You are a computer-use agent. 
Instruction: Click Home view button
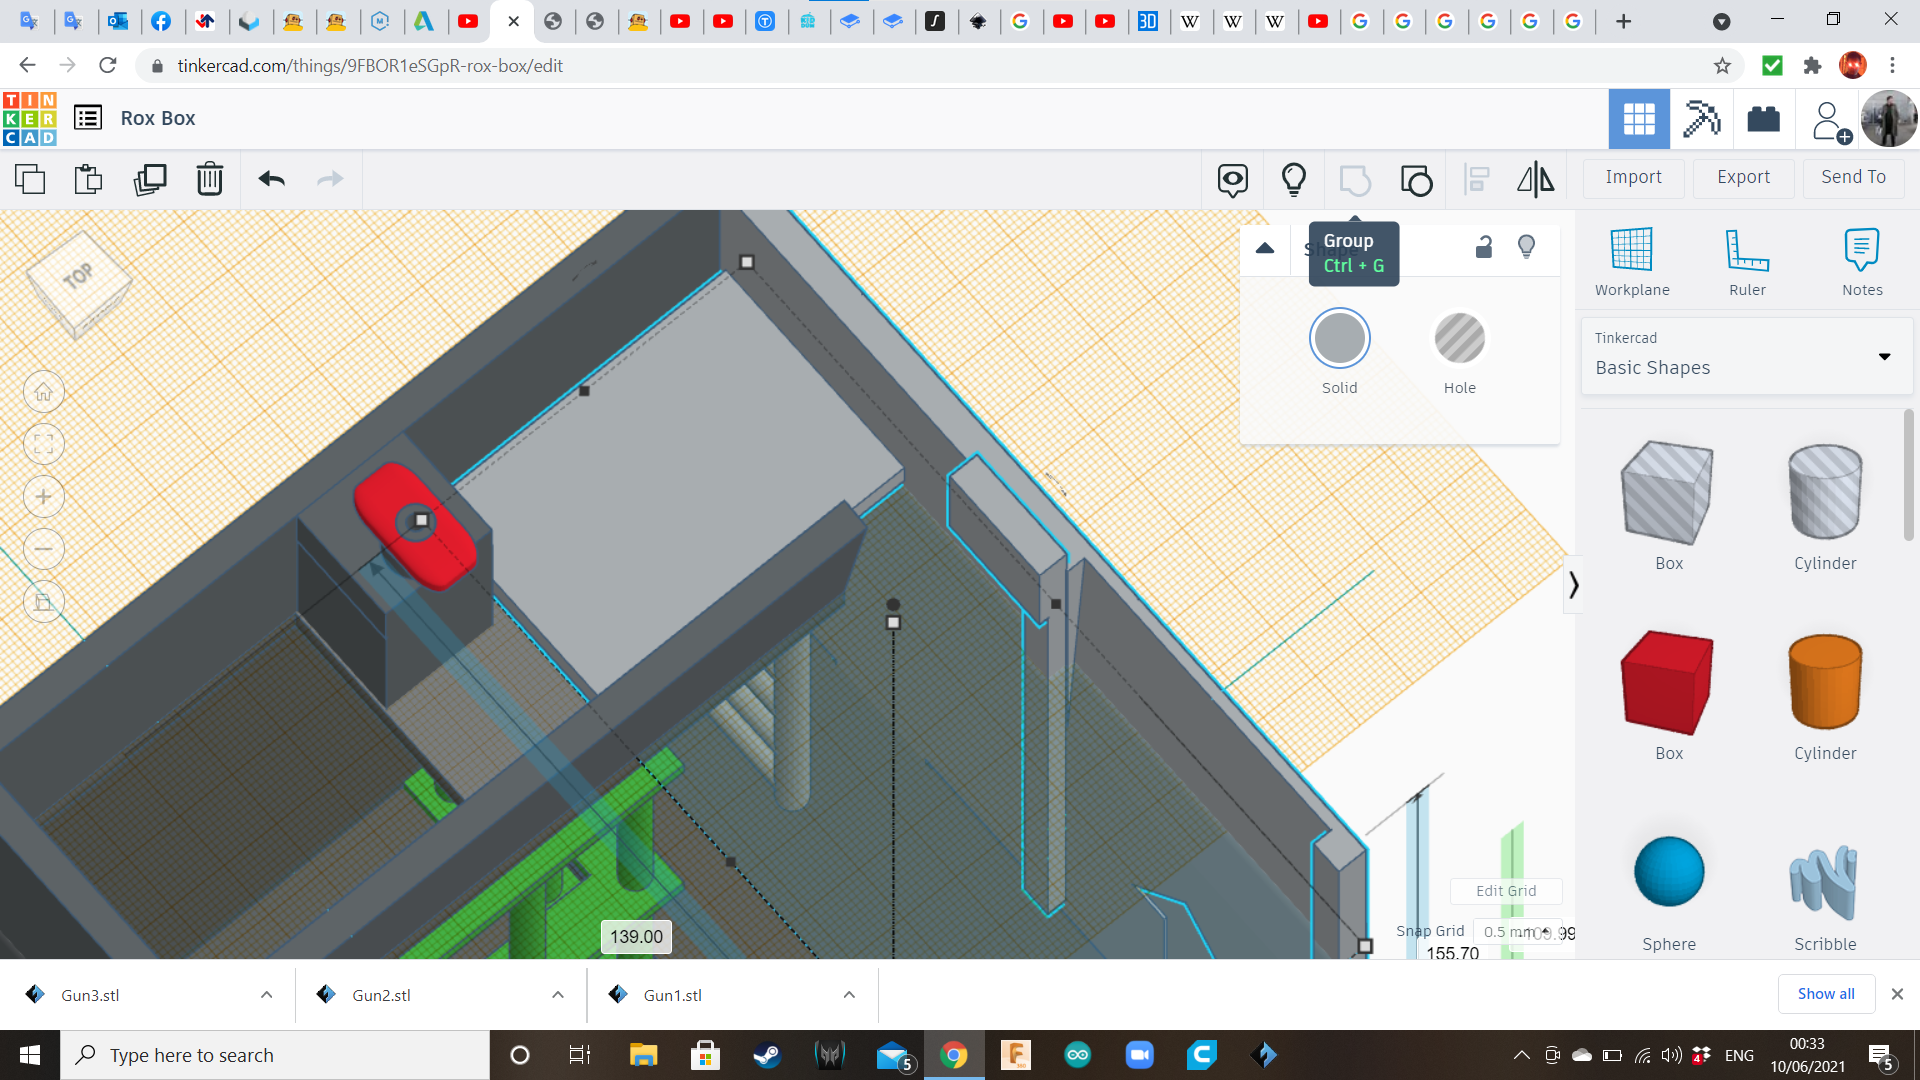point(44,392)
